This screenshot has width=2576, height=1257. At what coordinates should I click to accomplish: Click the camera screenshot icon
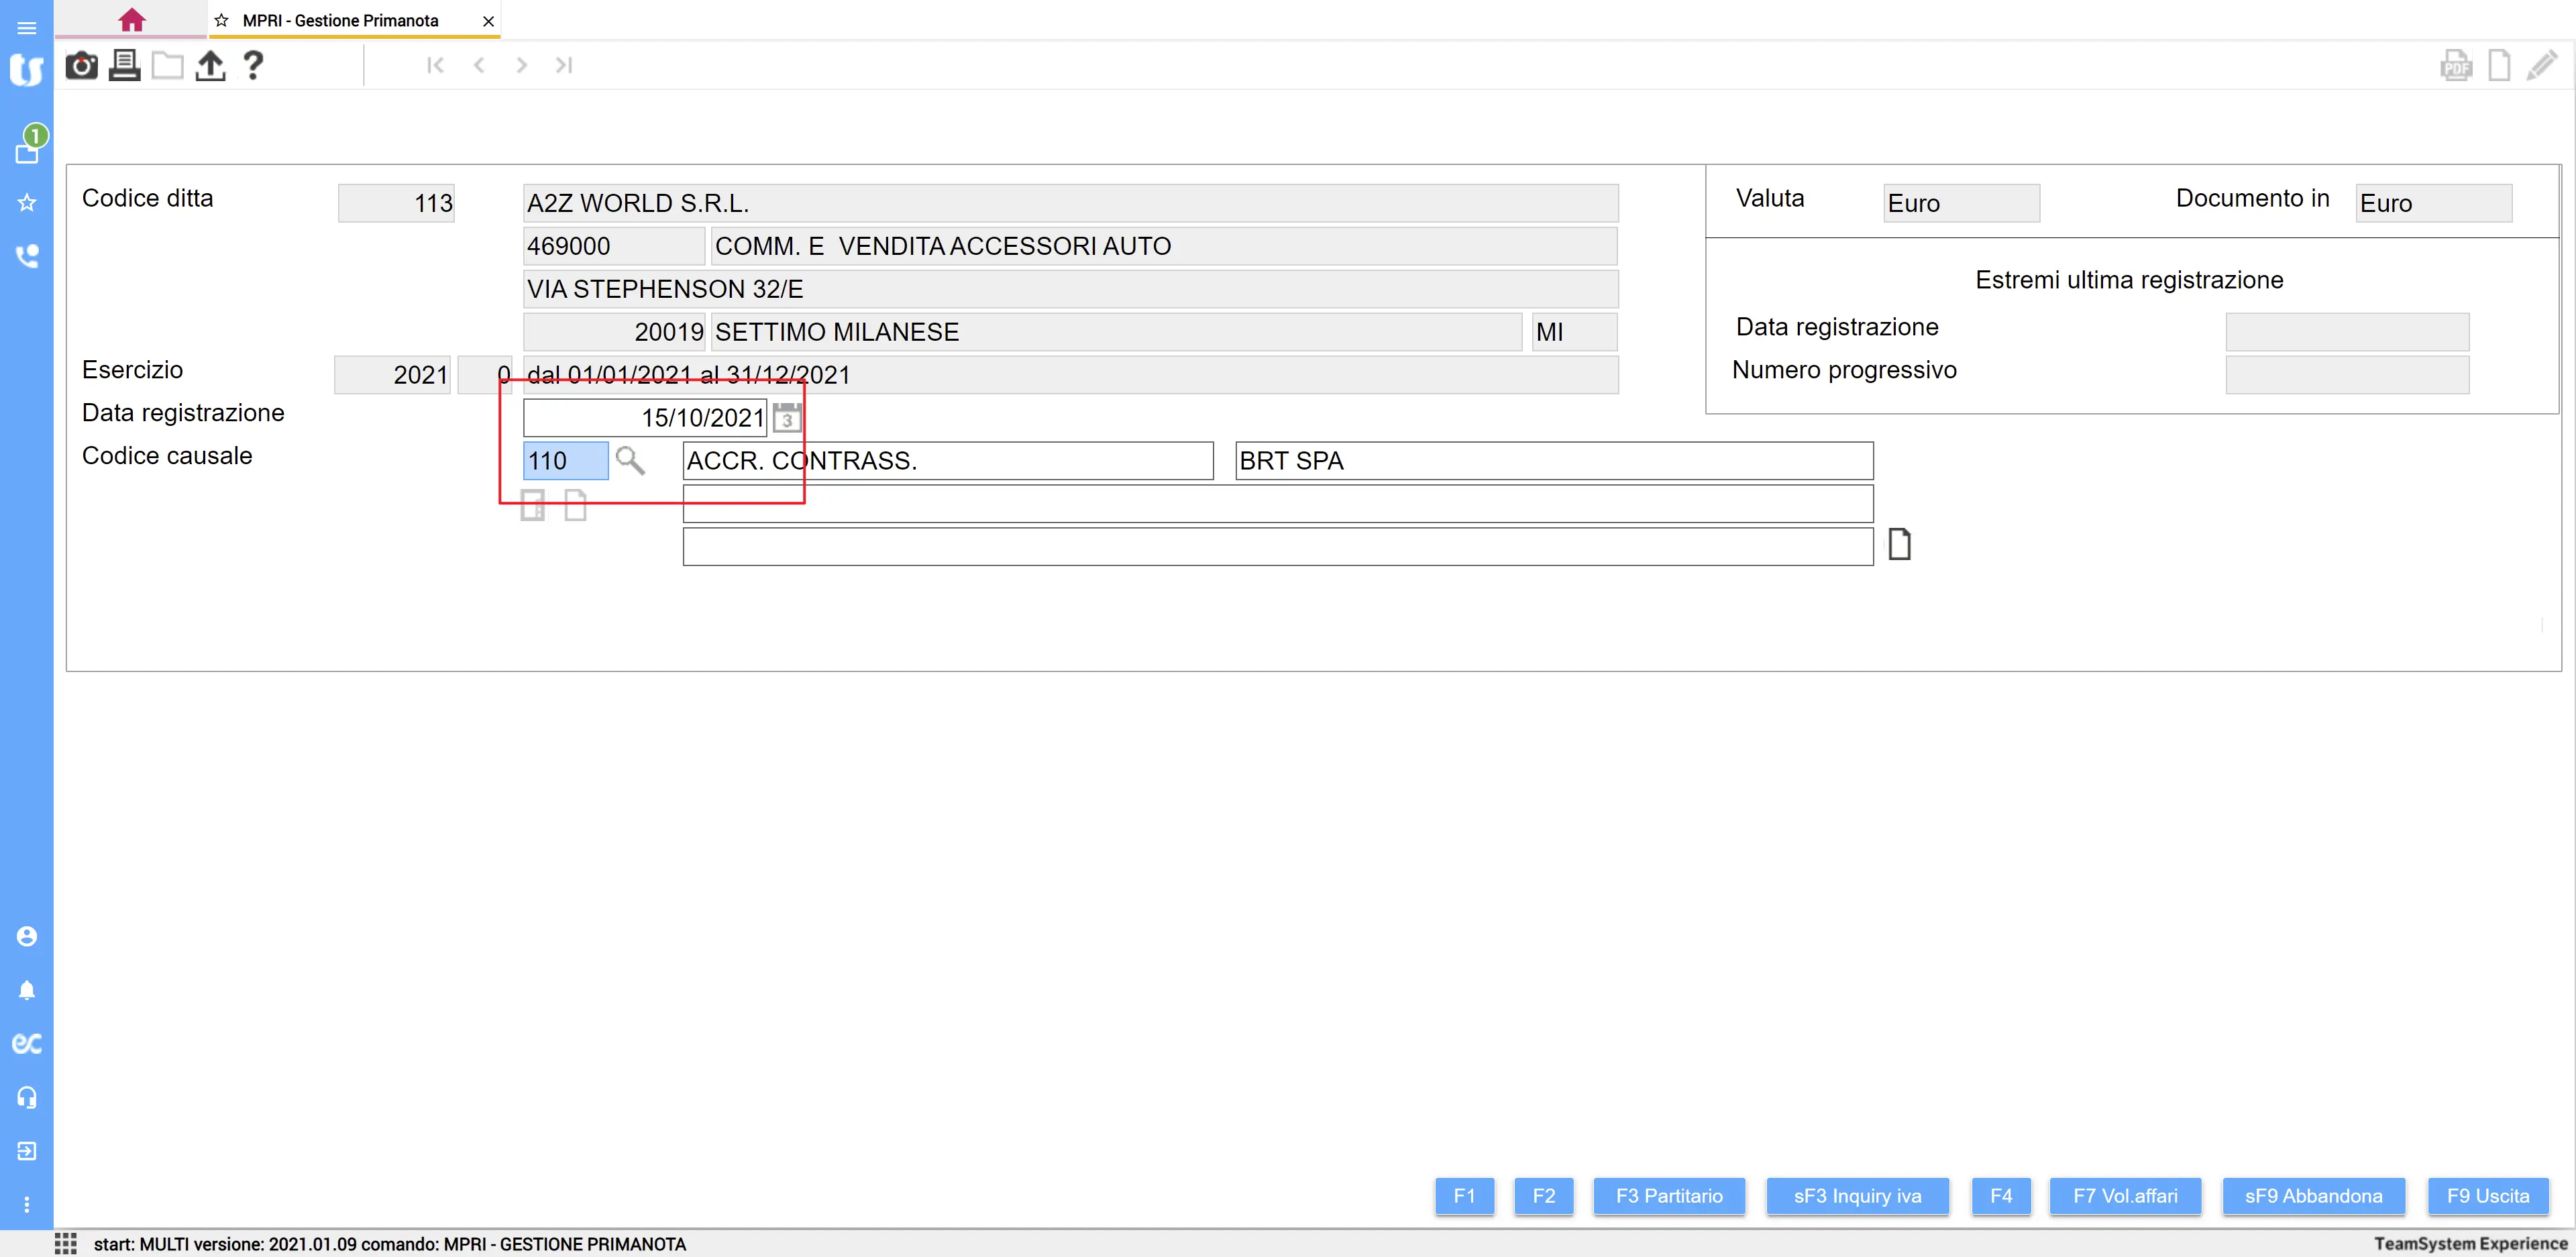(x=81, y=66)
